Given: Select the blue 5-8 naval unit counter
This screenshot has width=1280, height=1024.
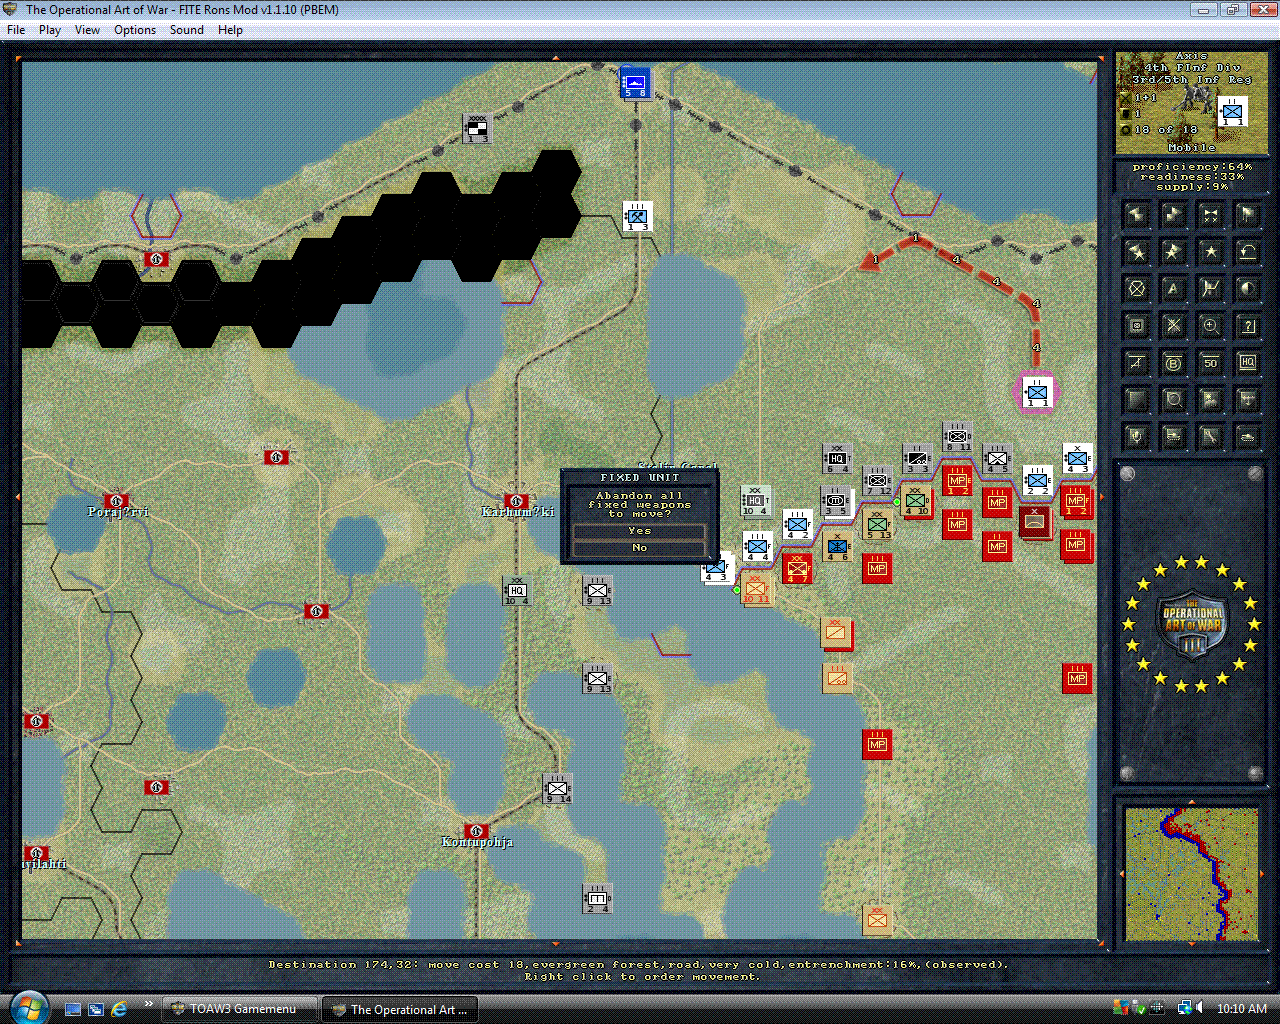Looking at the screenshot, I should click(x=635, y=82).
